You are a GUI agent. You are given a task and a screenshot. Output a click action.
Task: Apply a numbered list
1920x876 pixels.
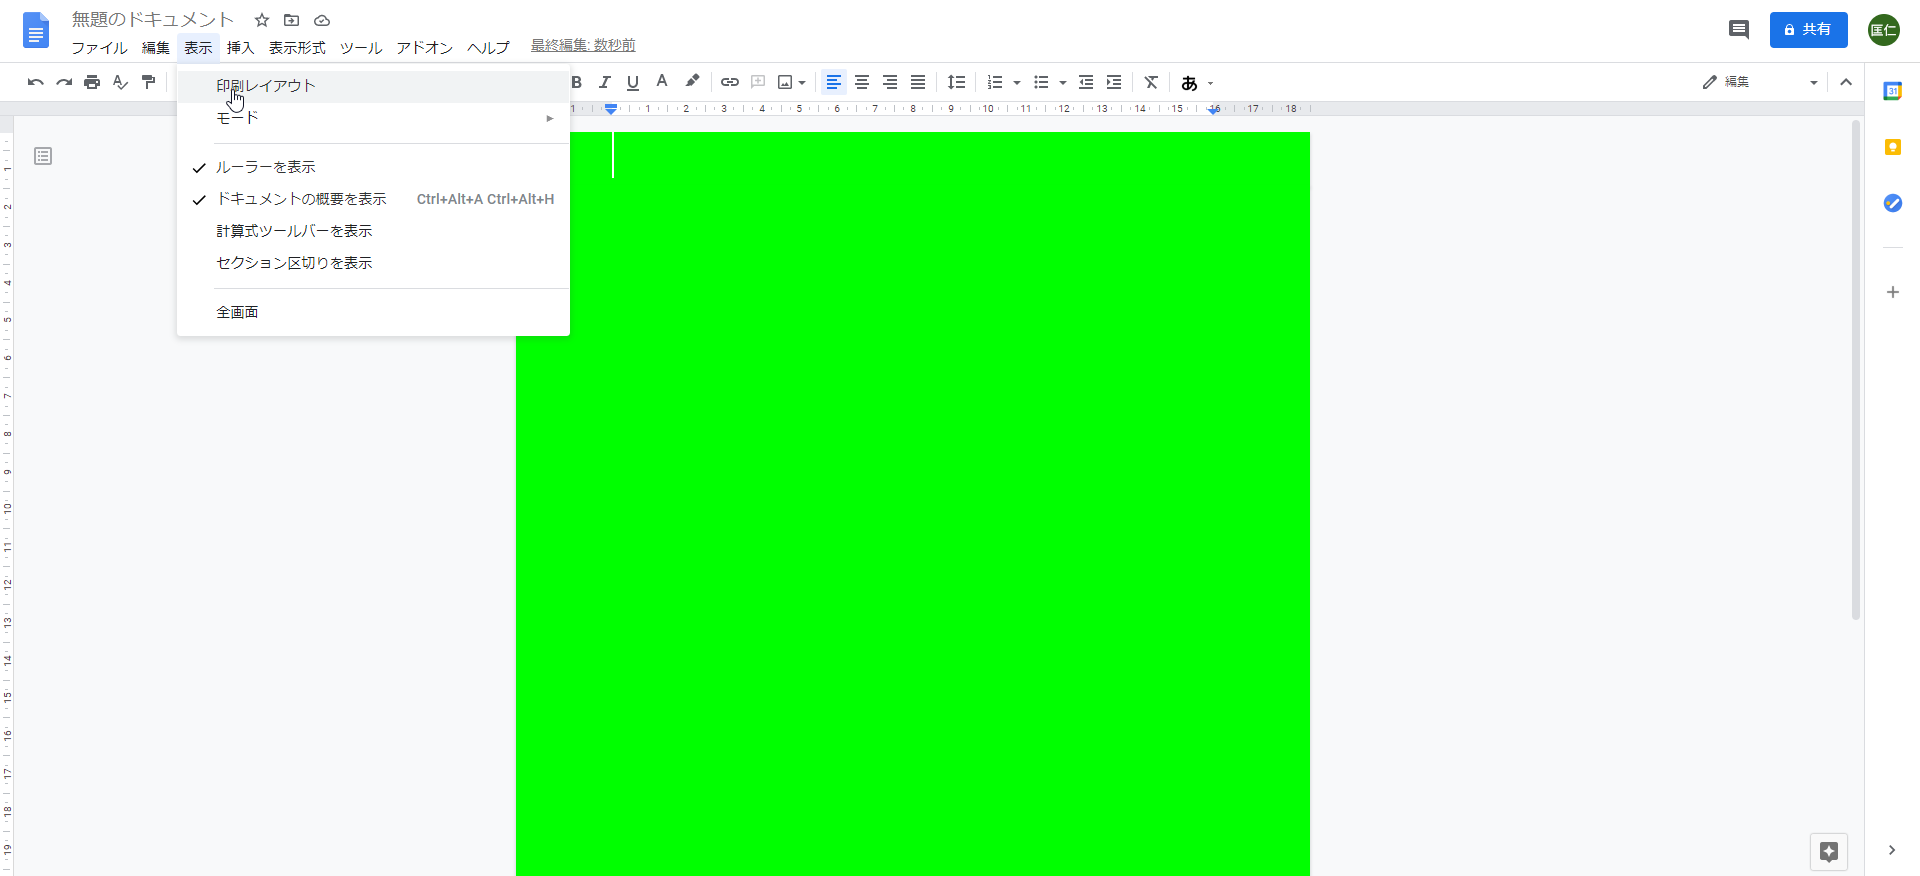point(995,82)
